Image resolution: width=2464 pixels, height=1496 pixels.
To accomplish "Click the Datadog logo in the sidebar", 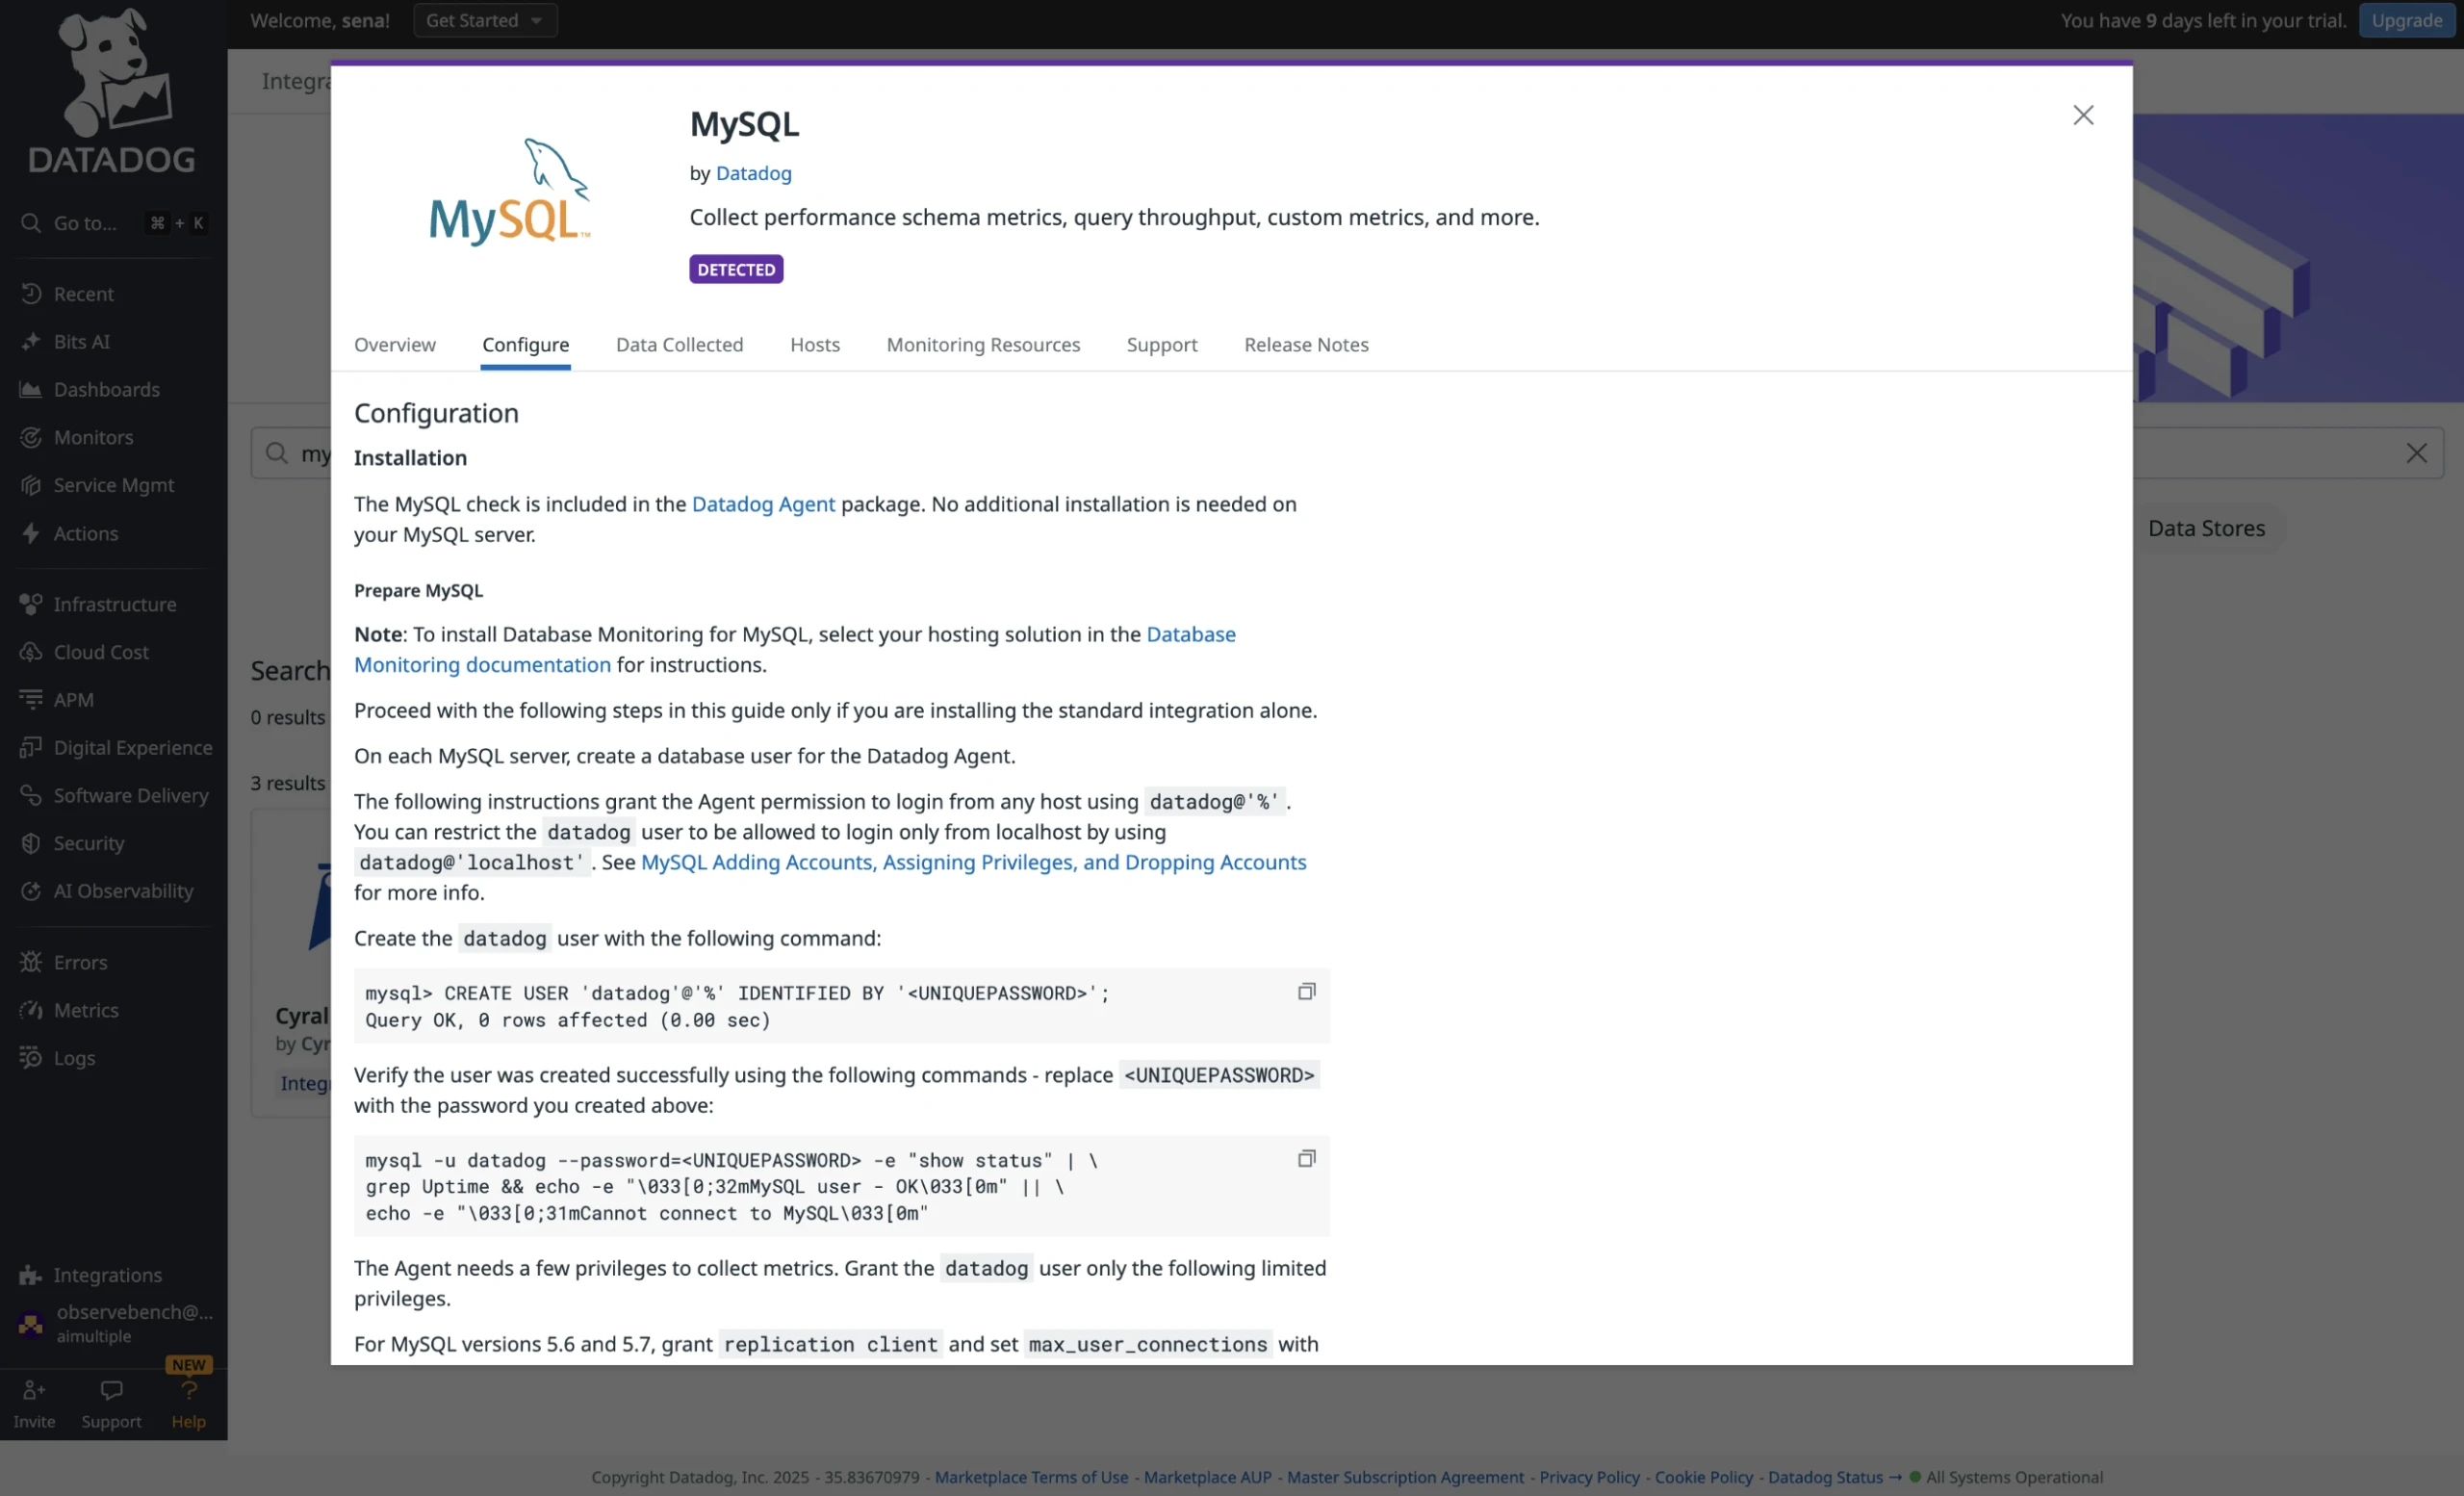I will [x=112, y=91].
